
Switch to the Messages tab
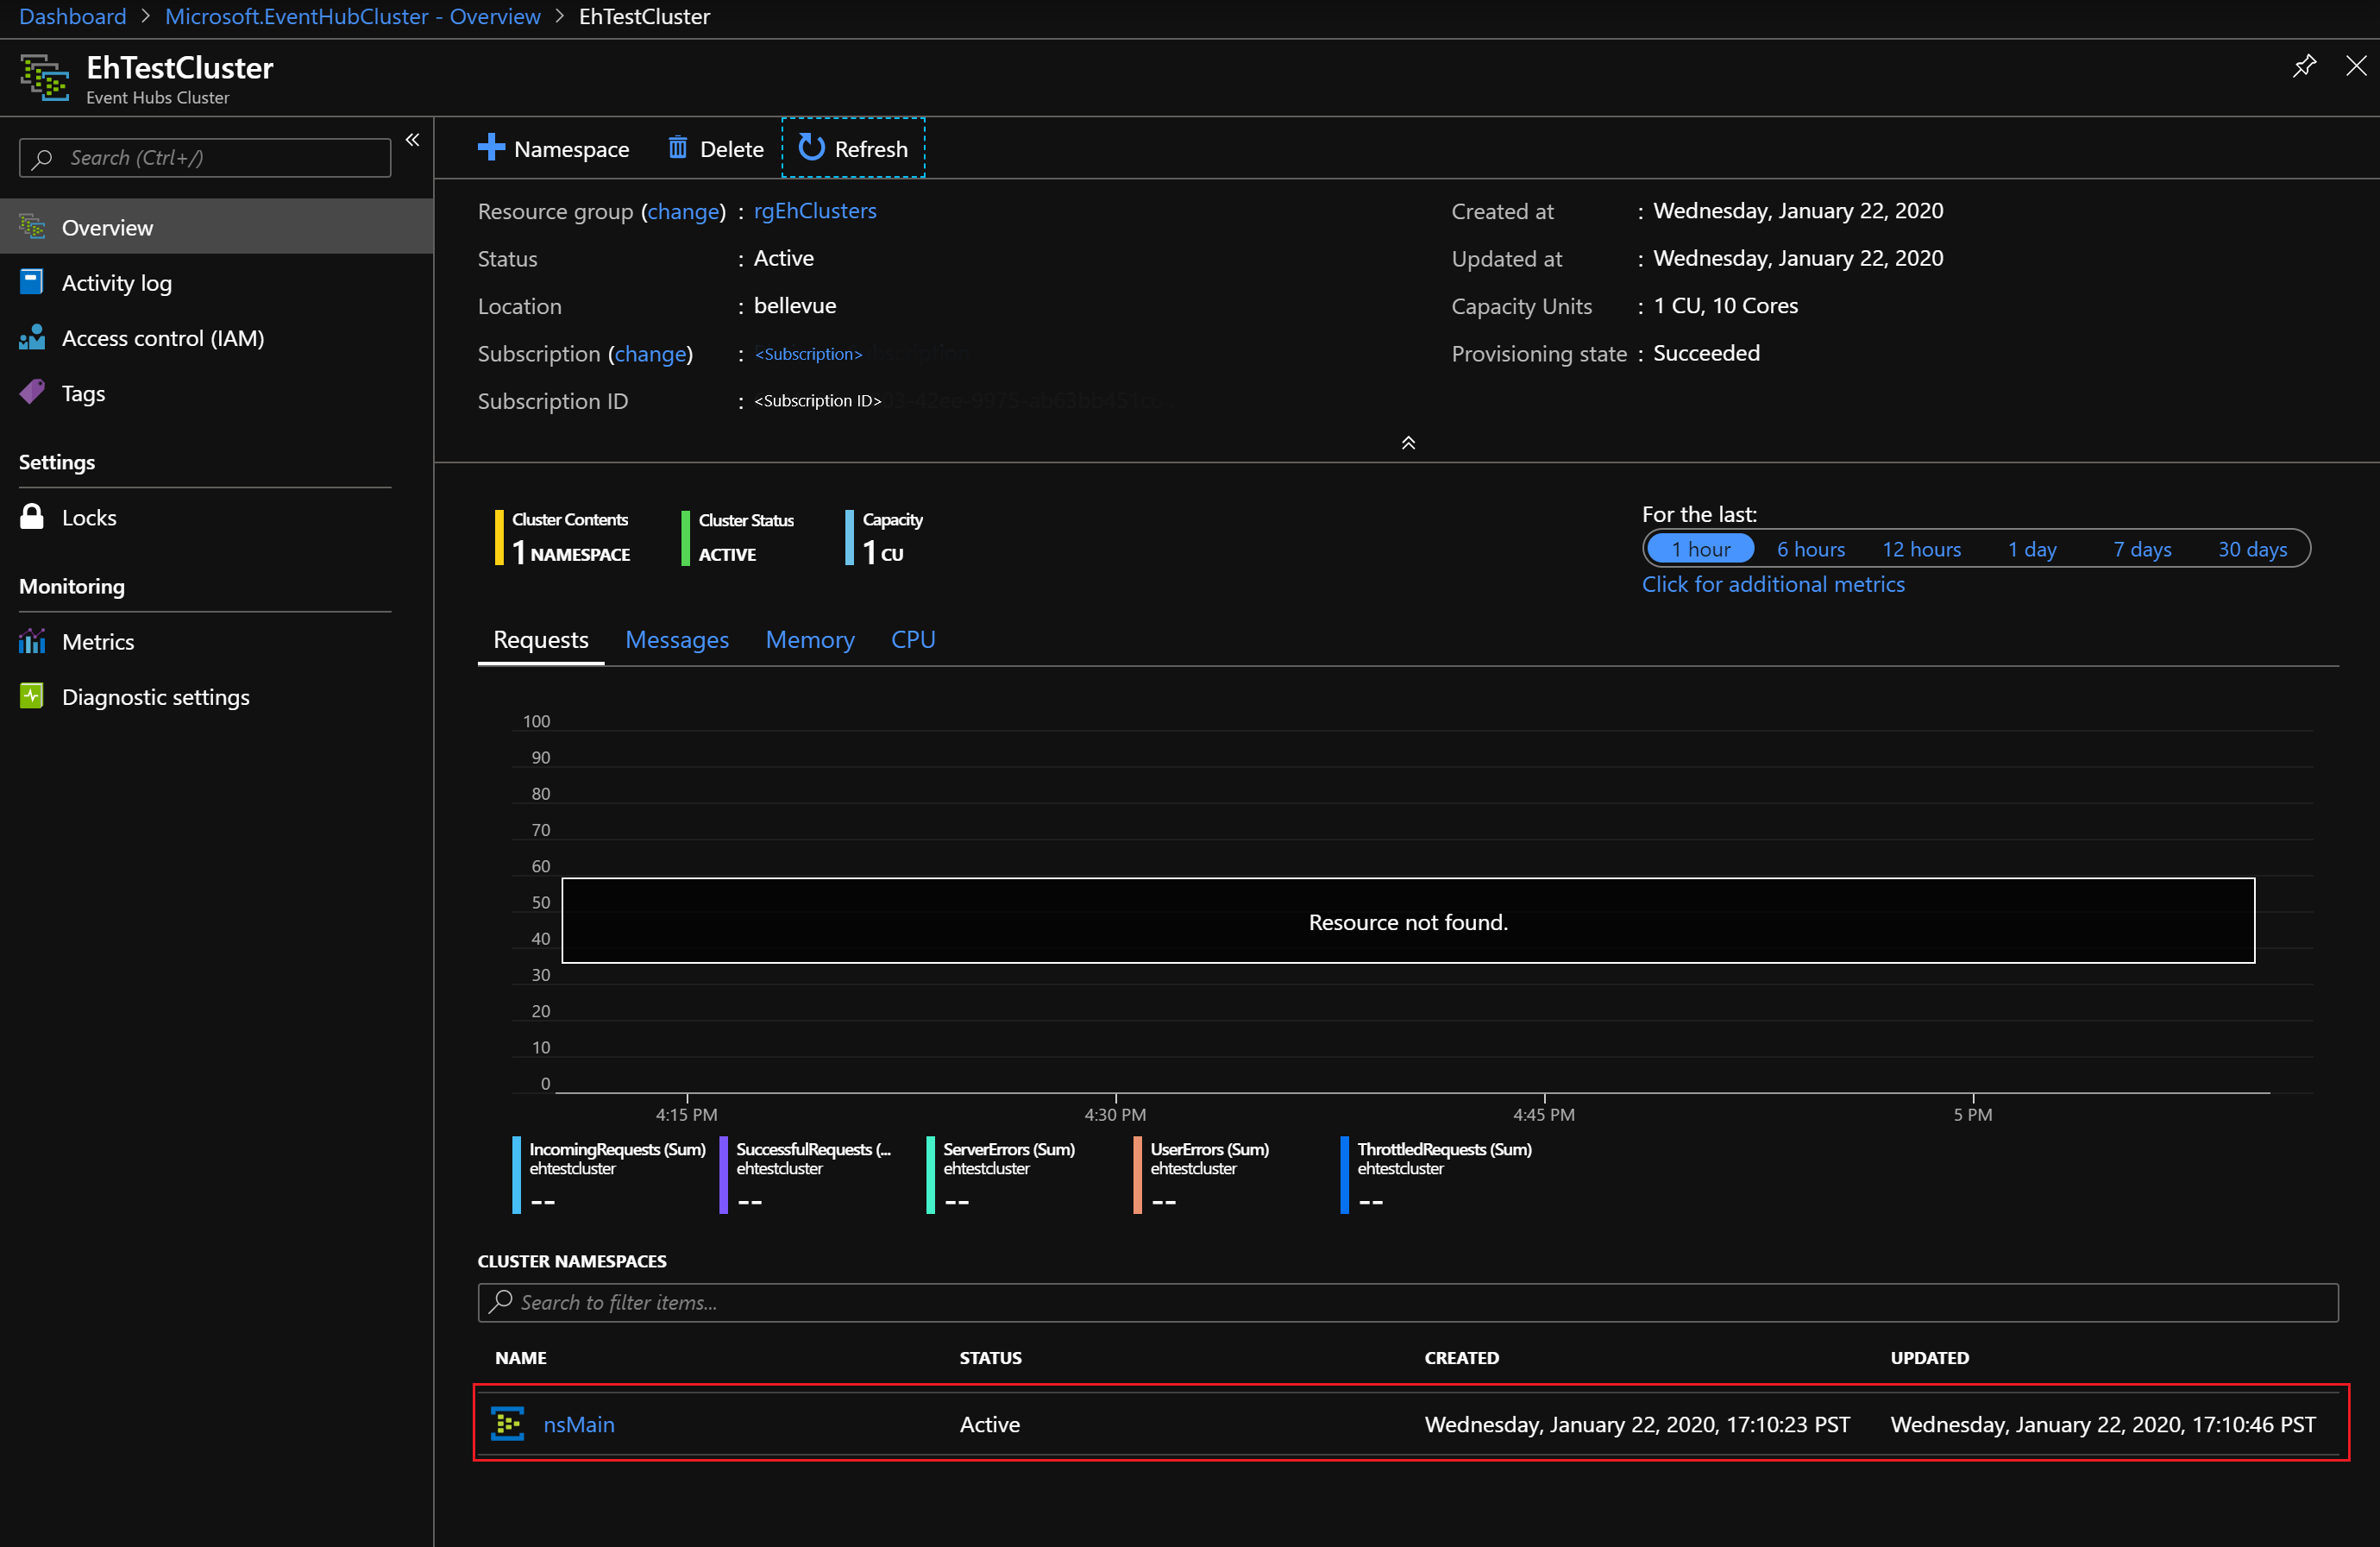click(677, 639)
